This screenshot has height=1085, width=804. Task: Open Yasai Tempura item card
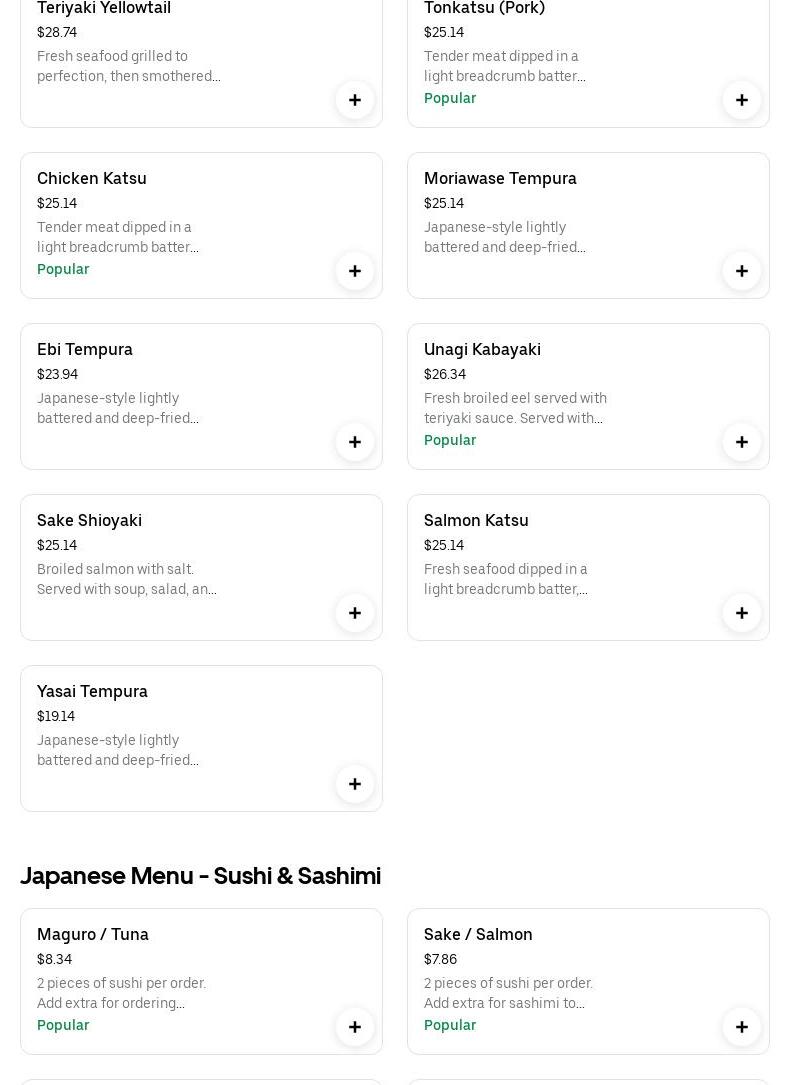[x=201, y=738]
